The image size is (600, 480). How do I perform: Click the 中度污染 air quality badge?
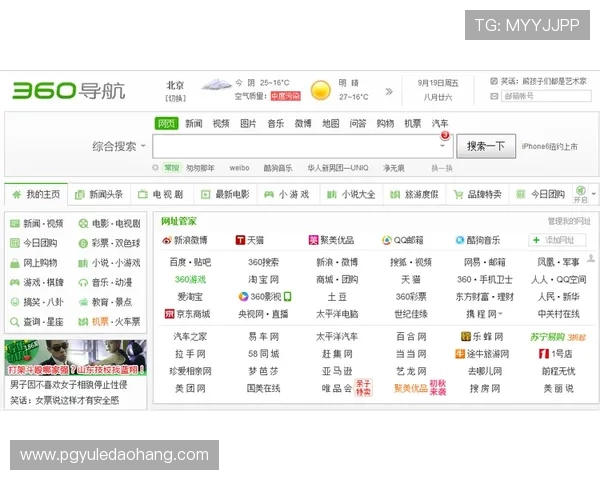pos(285,96)
